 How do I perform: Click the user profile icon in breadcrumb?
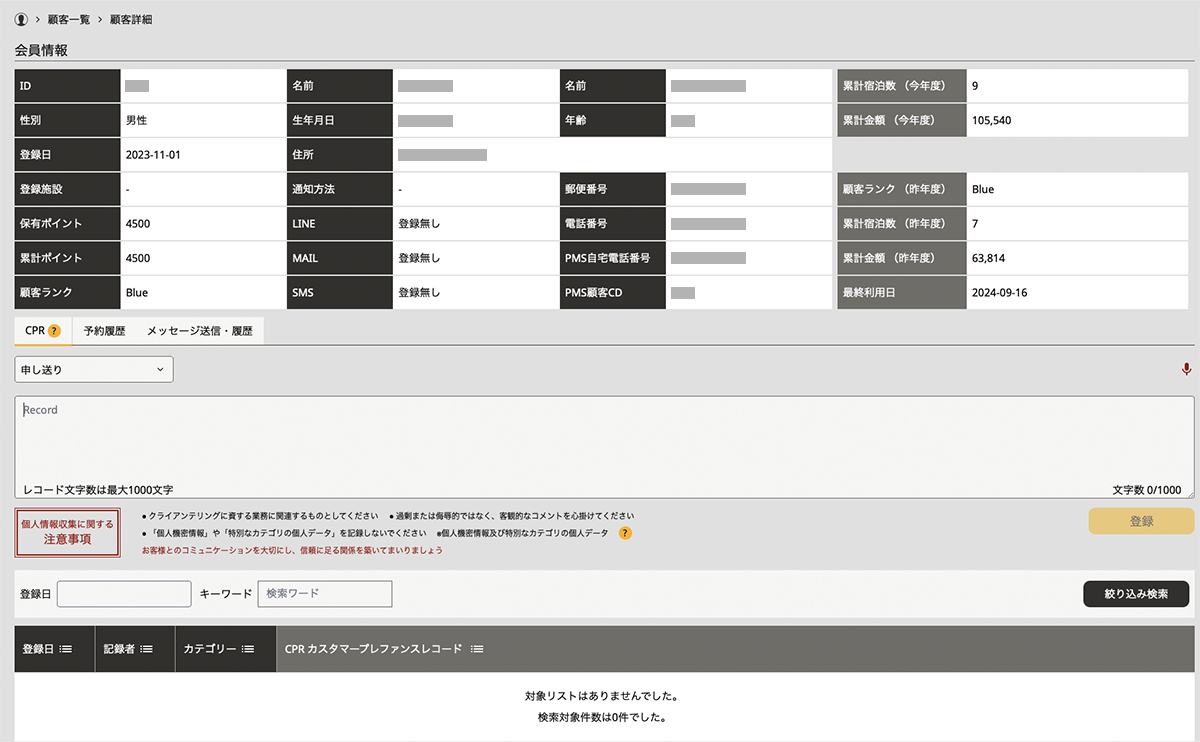point(22,20)
